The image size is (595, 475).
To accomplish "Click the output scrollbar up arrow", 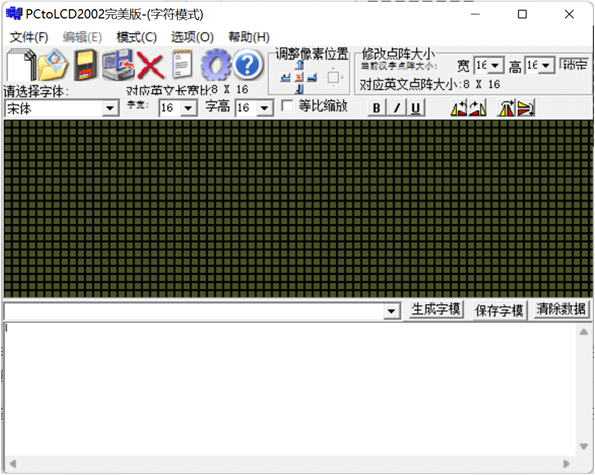I will pos(584,332).
